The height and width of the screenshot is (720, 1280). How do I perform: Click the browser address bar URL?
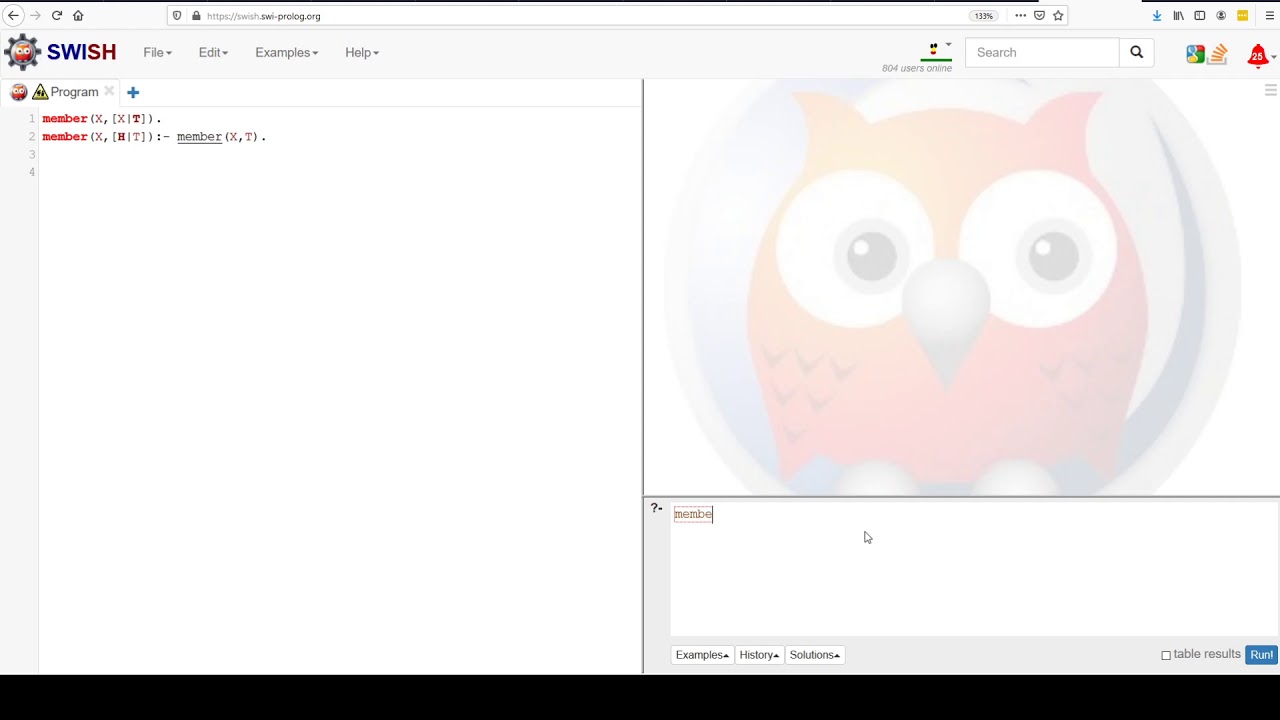point(264,16)
